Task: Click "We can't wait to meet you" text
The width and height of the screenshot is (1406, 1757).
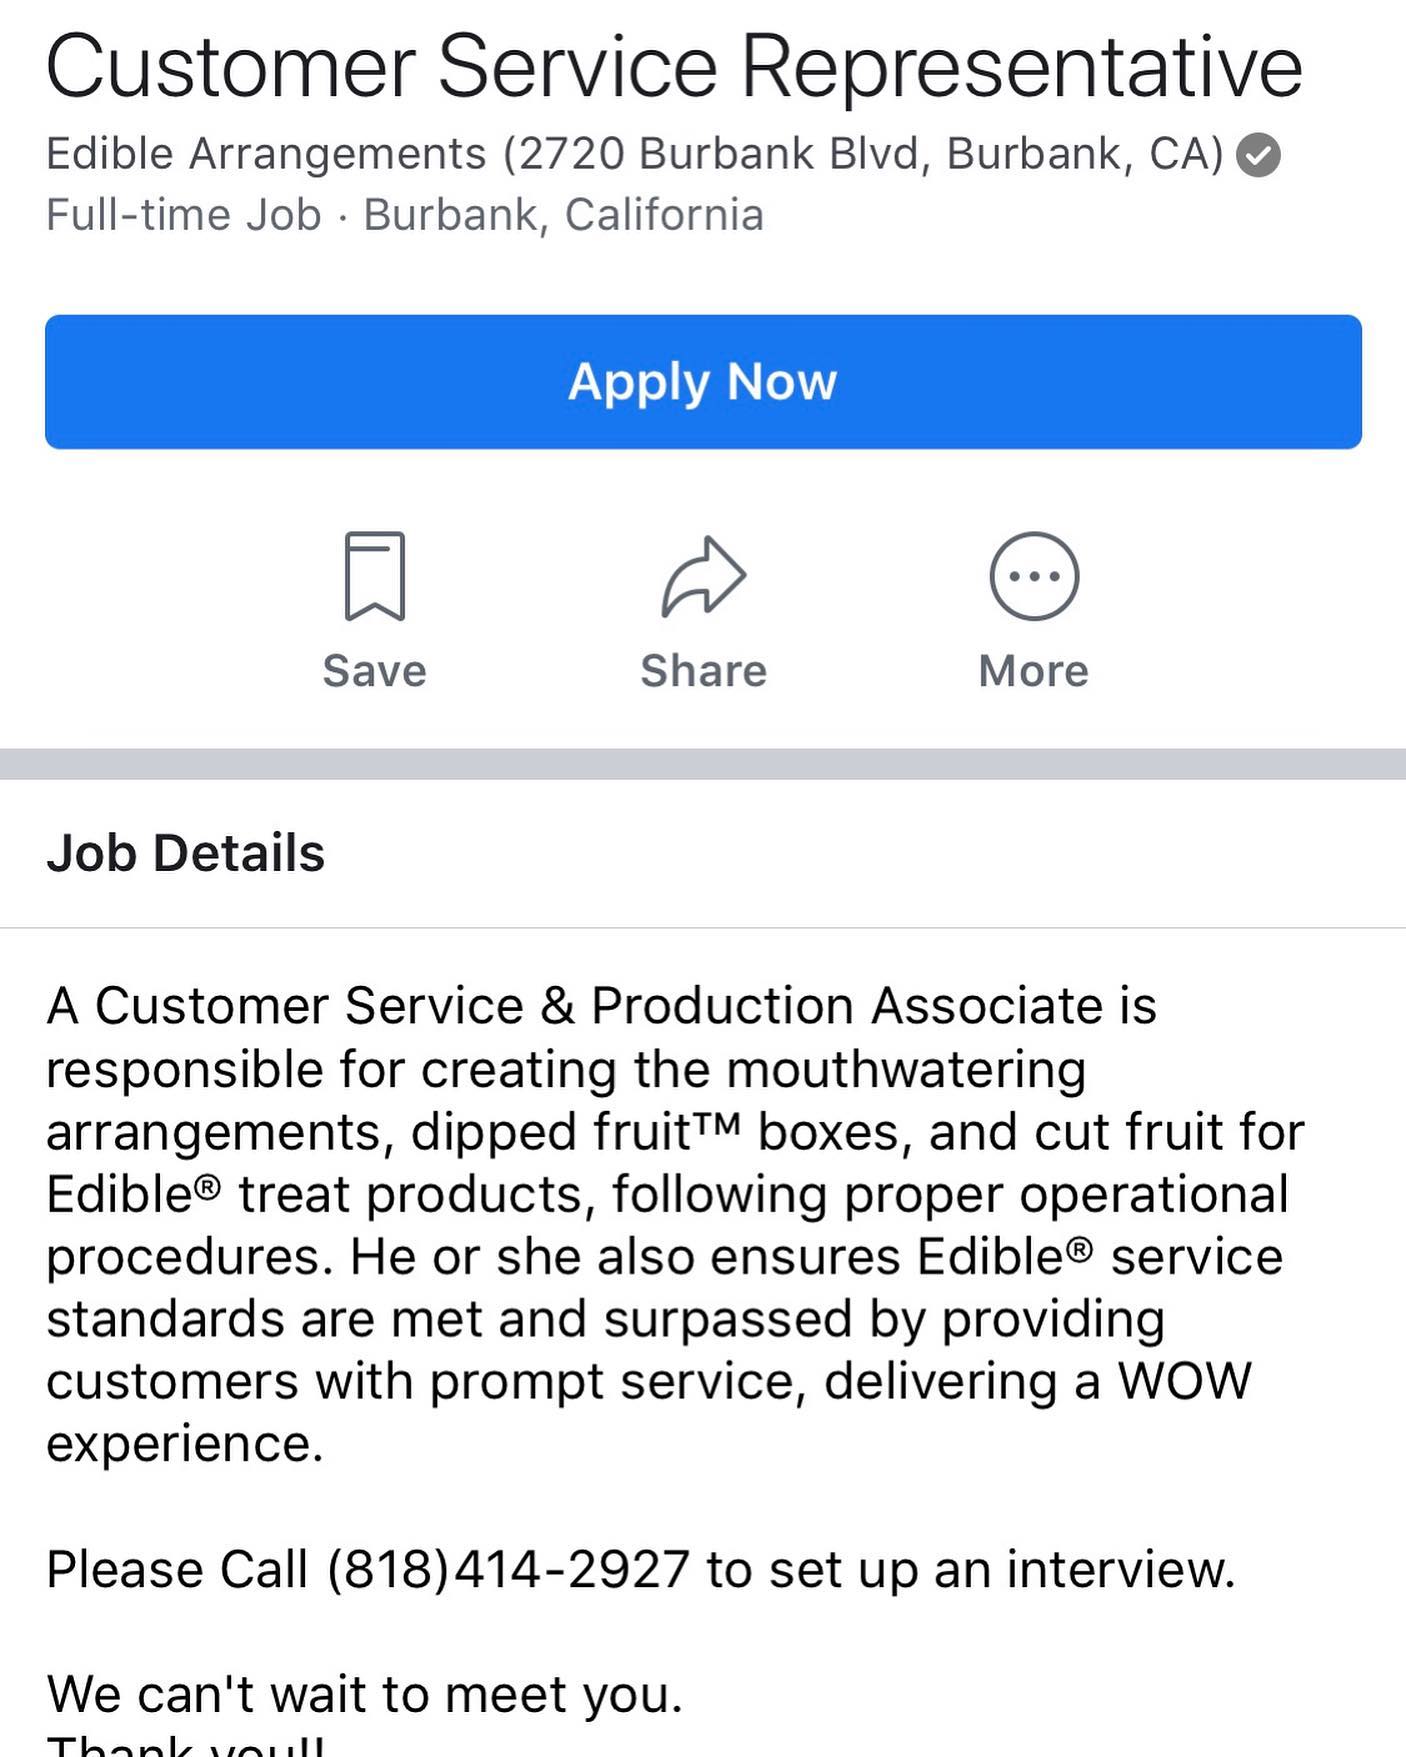Action: 364,1694
